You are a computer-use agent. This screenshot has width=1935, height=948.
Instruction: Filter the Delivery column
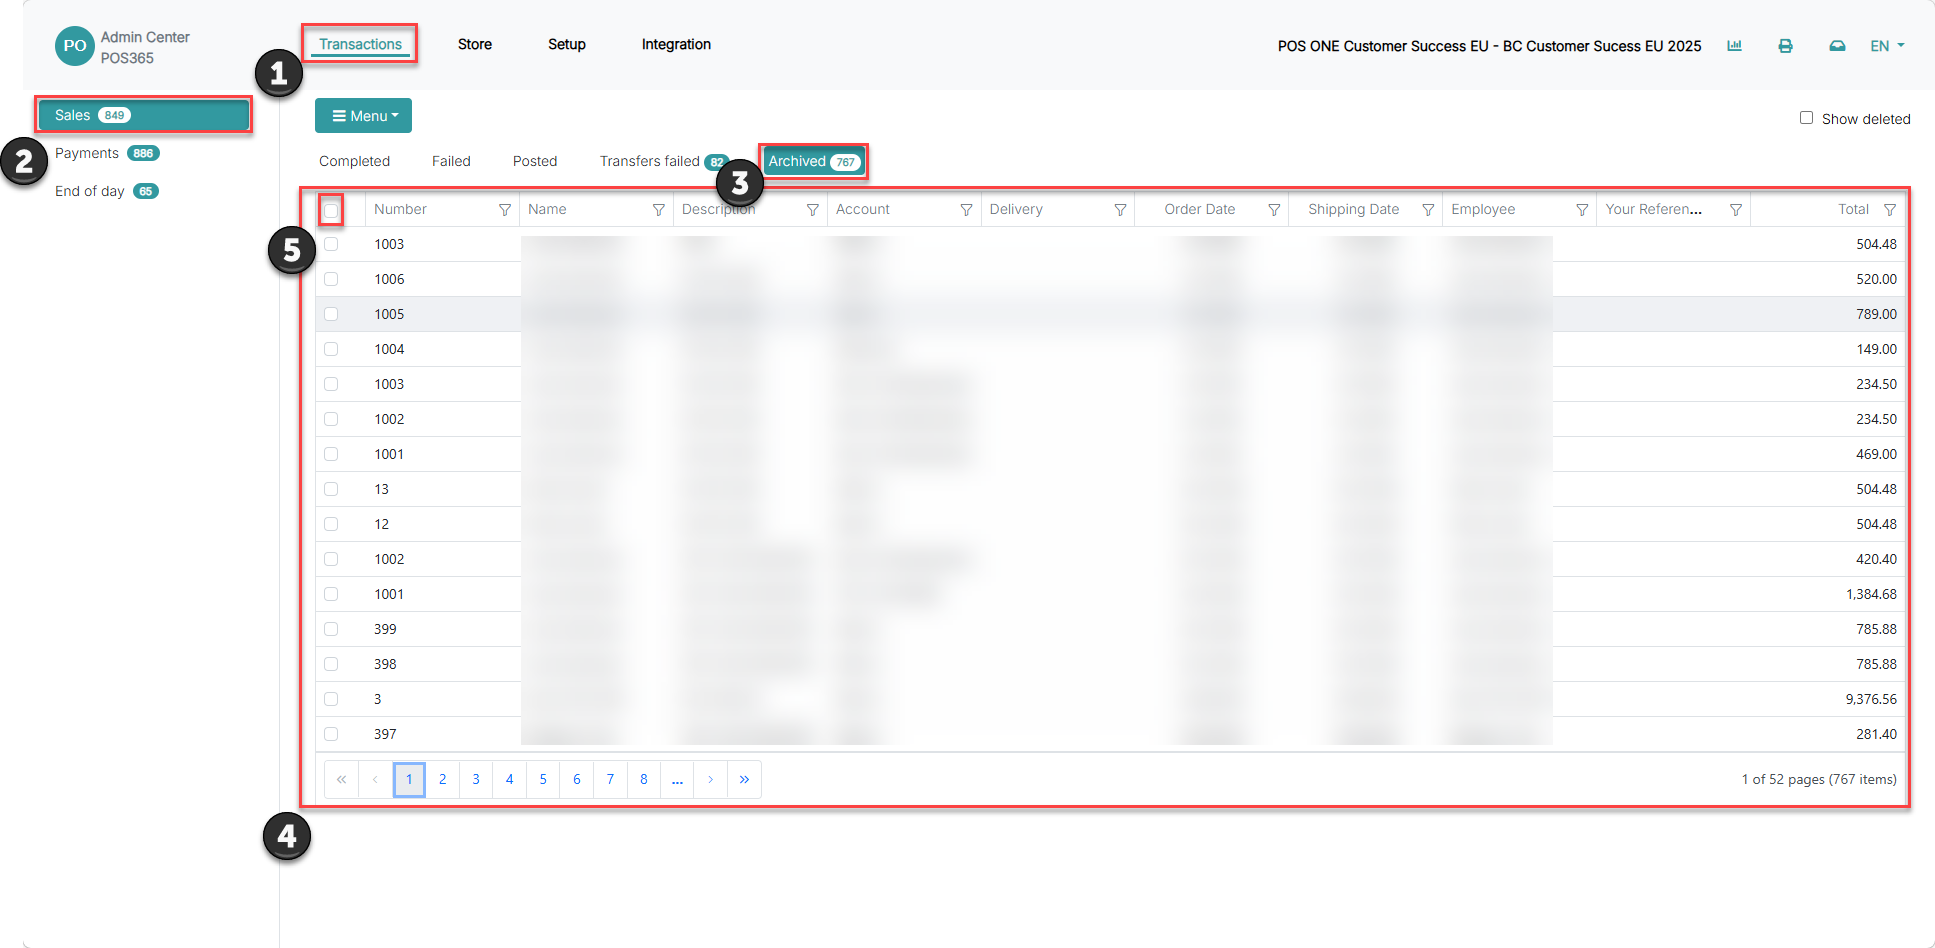pos(1121,210)
